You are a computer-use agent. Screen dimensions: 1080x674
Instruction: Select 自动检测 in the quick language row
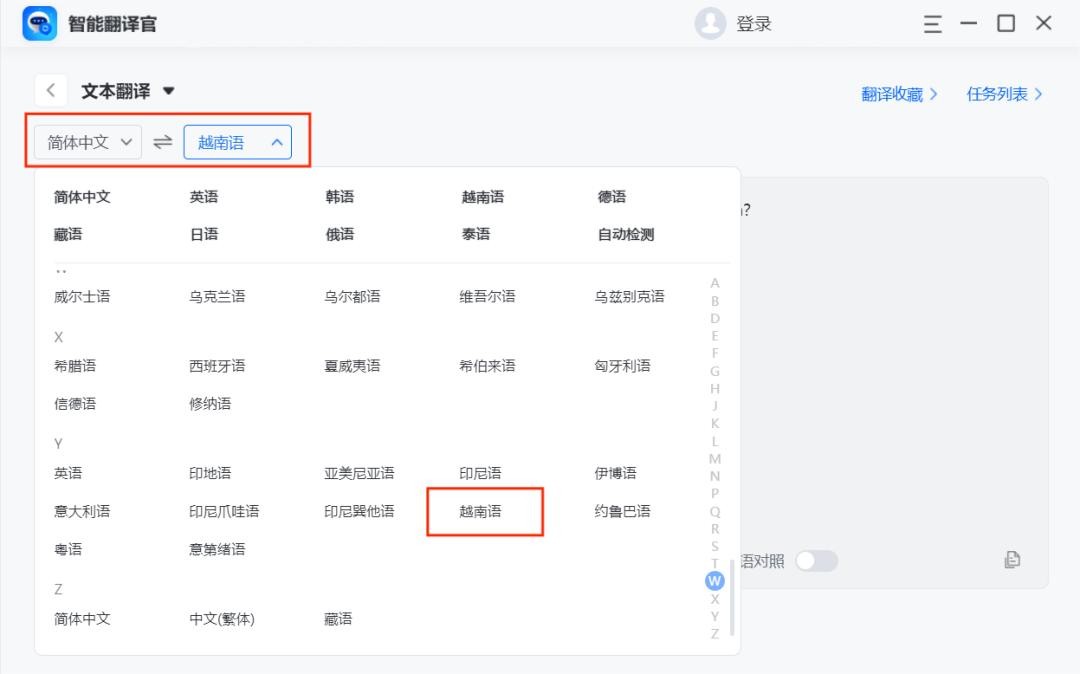click(x=625, y=235)
